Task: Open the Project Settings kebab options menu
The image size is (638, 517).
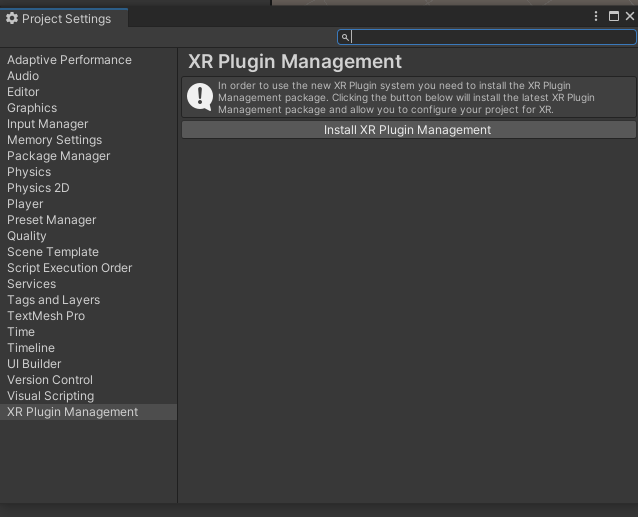Action: (x=596, y=16)
